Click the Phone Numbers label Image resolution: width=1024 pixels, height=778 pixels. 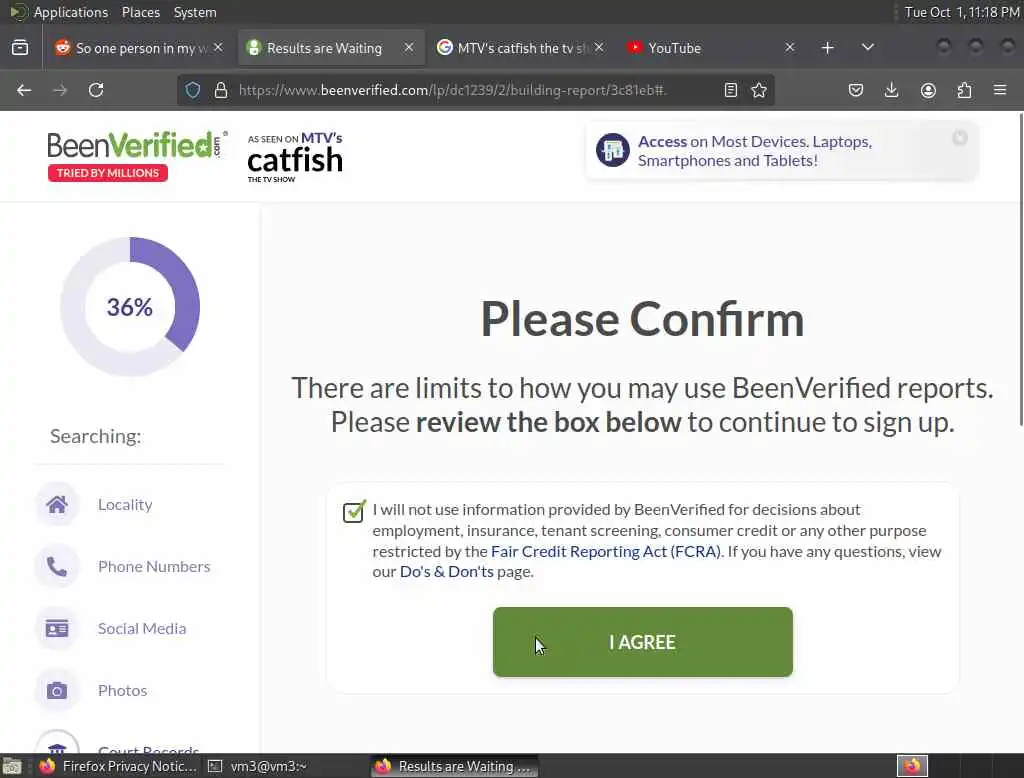[154, 566]
